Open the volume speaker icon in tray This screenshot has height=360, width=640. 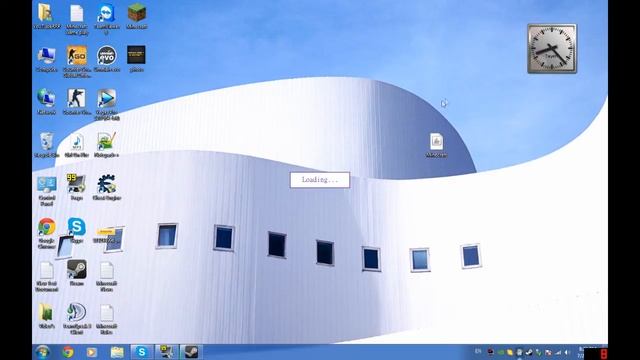click(x=567, y=352)
